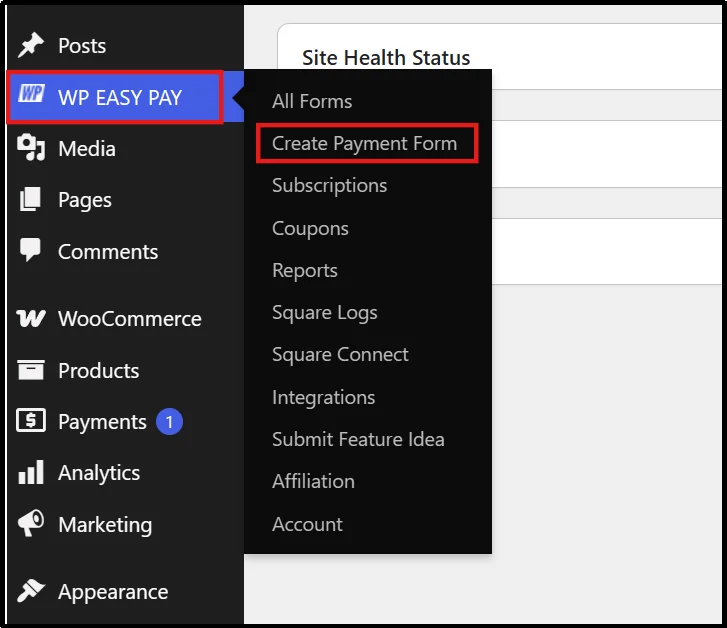Viewport: 727px width, 628px height.
Task: Select Coupons in the flyout submenu
Action: tap(310, 229)
